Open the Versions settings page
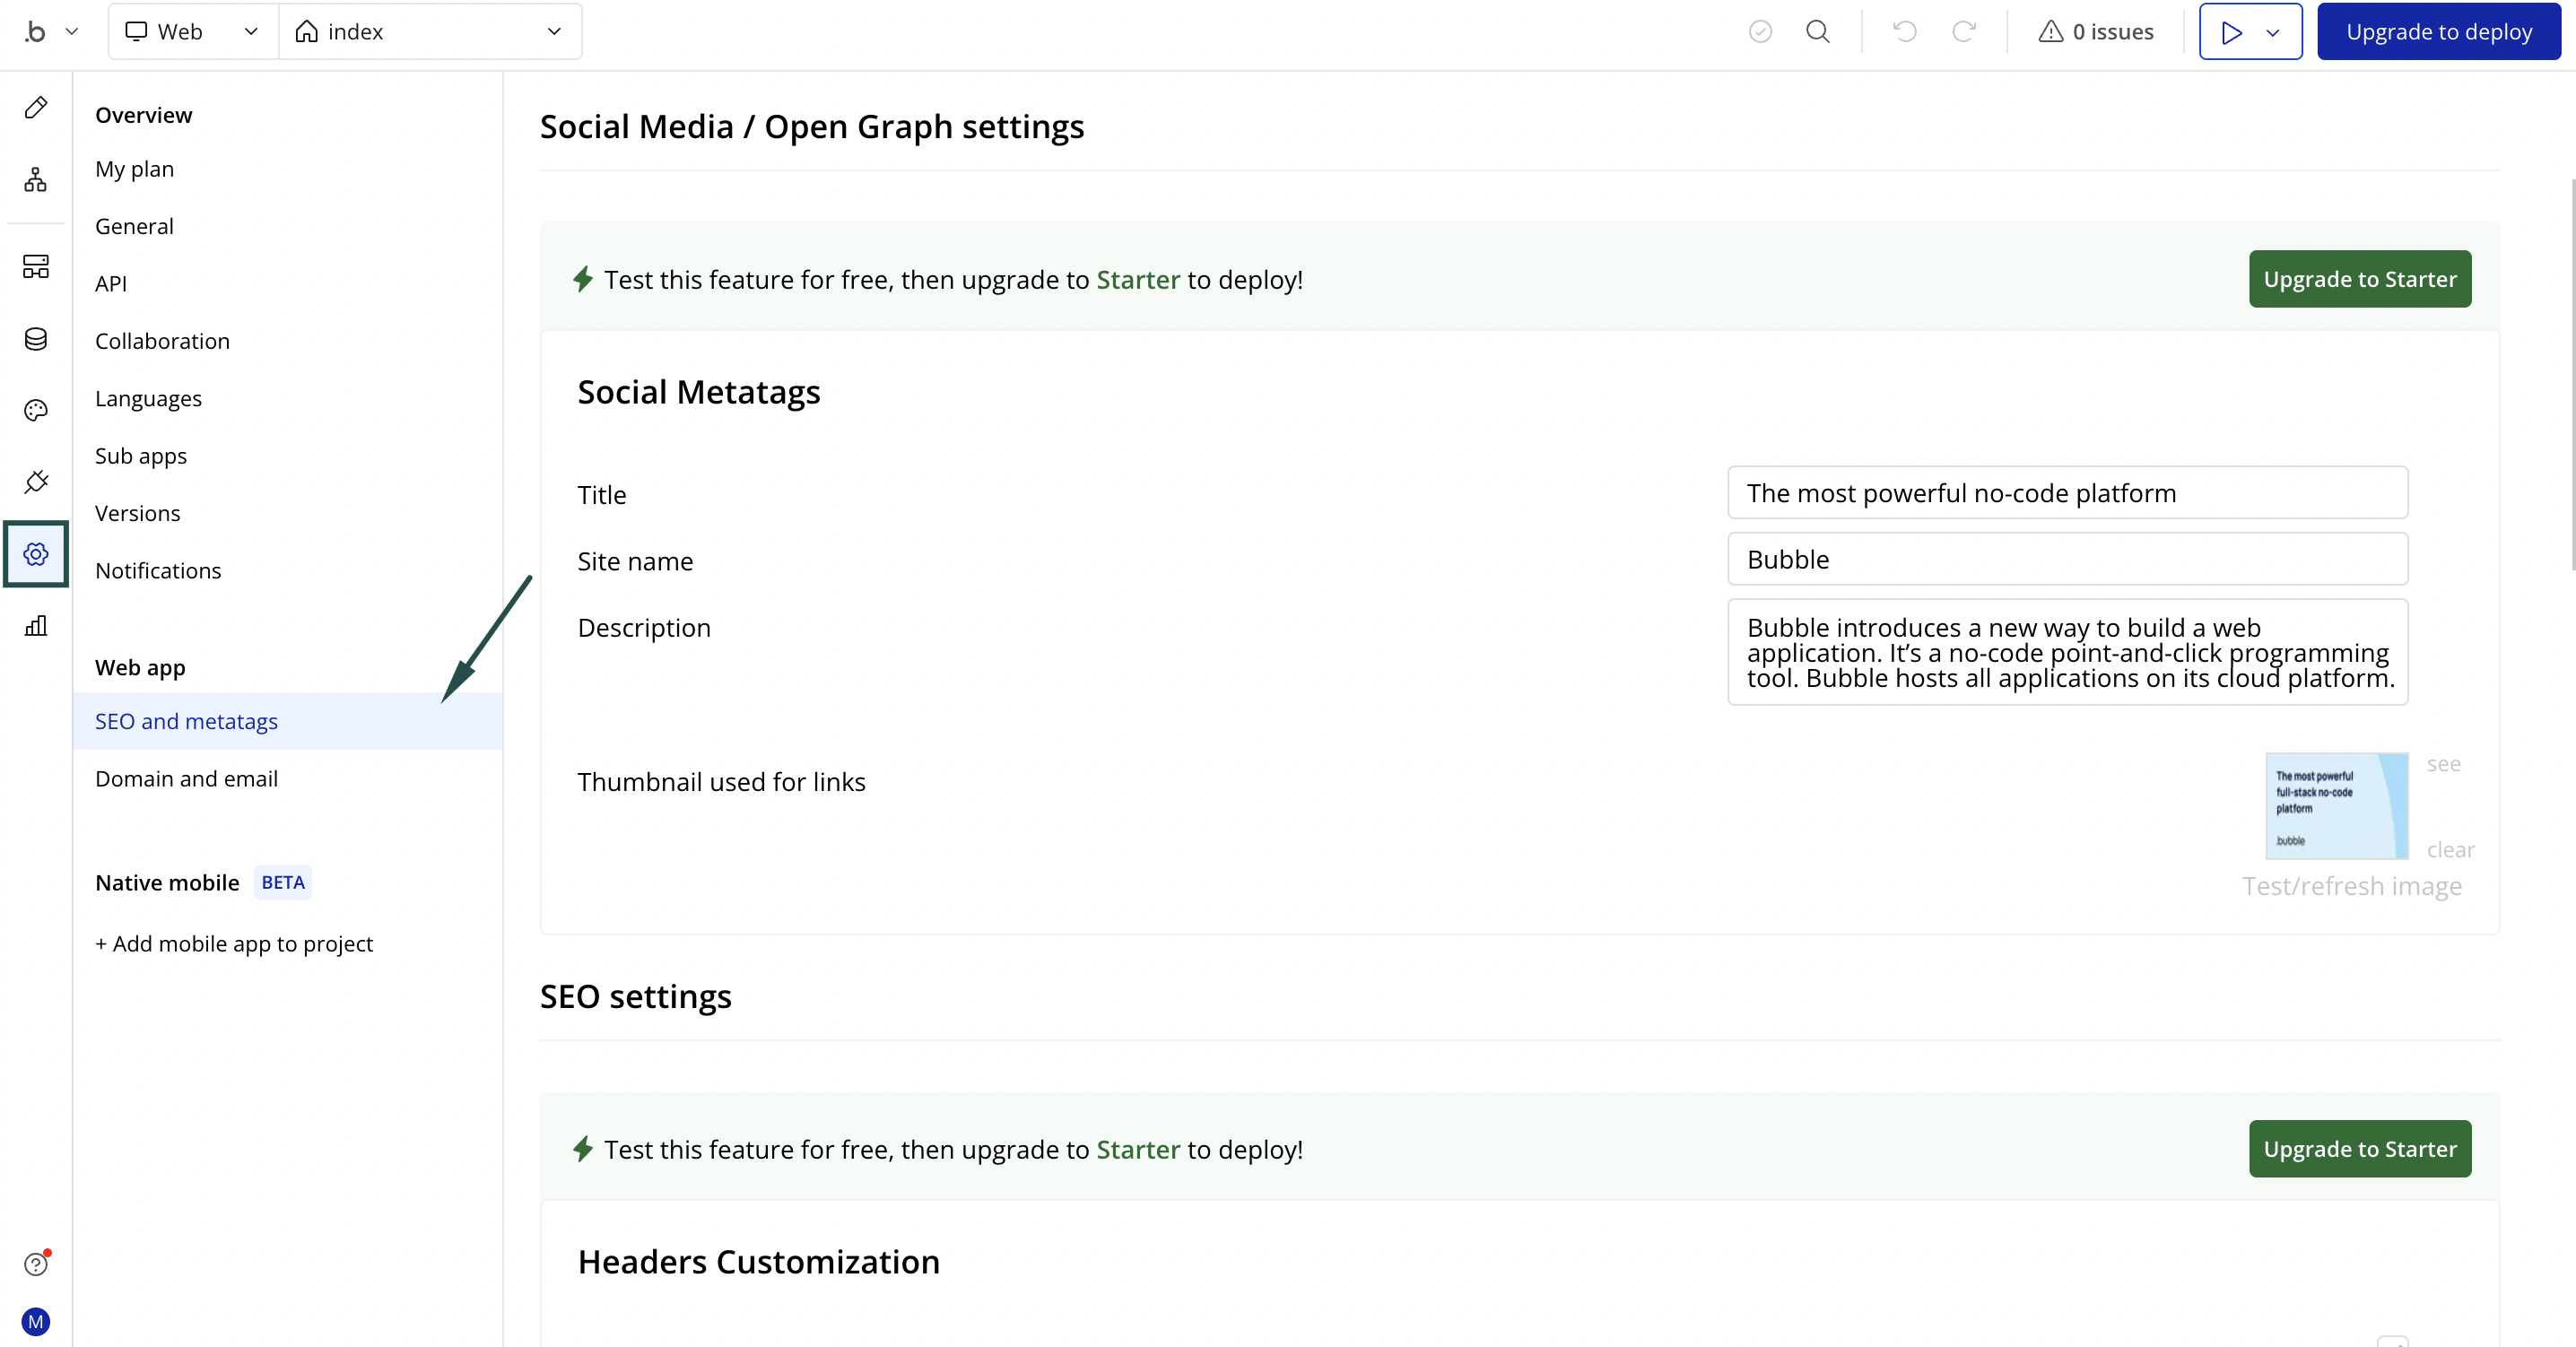2576x1347 pixels. [x=137, y=513]
